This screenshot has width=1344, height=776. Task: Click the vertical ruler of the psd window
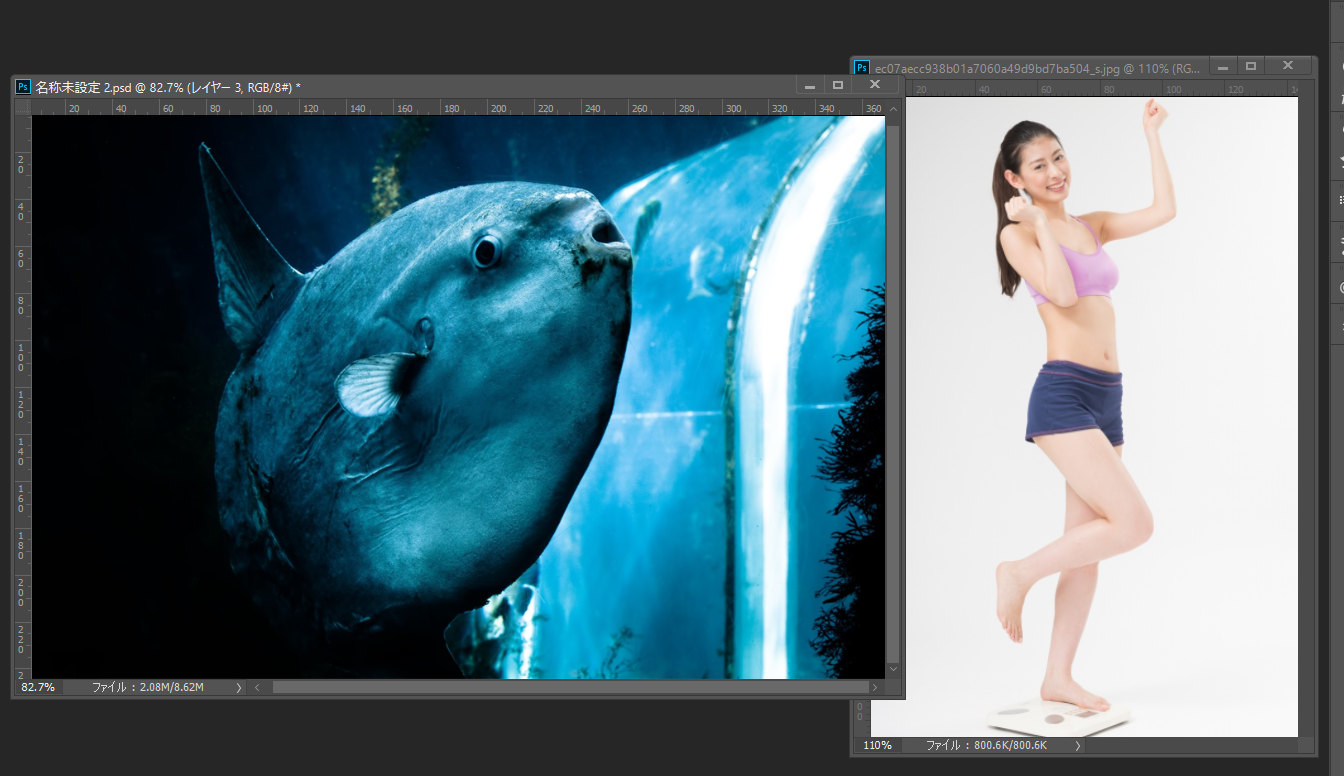tap(22, 397)
